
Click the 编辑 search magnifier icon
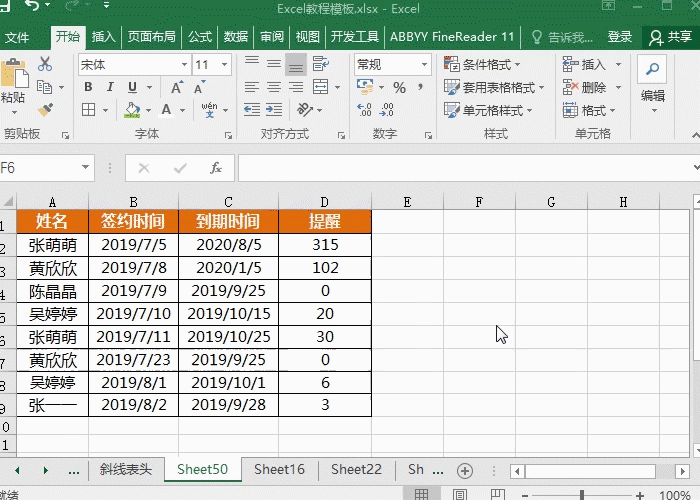(x=652, y=69)
